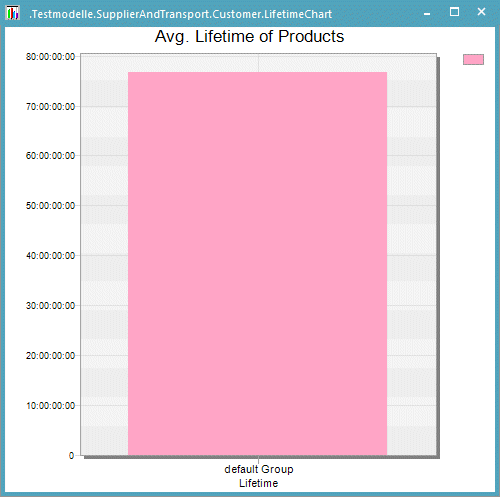Screen dimensions: 500x497
Task: Click the 60:00:00:00 axis label
Action: (51, 156)
